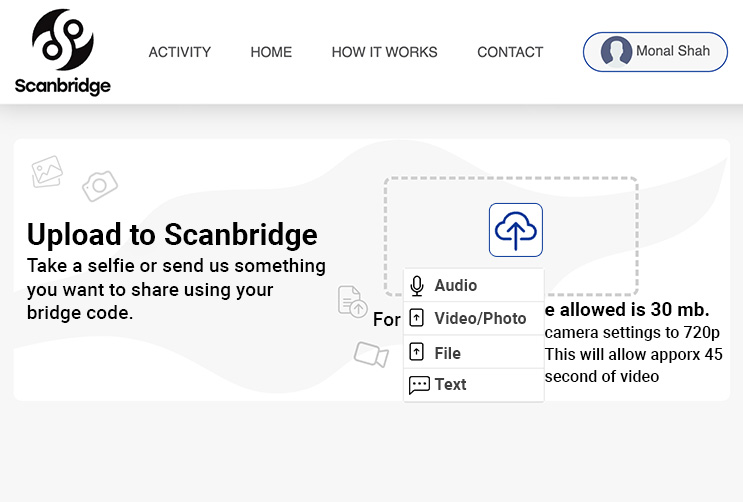
Task: Click the Text chat bubble icon
Action: click(x=419, y=385)
